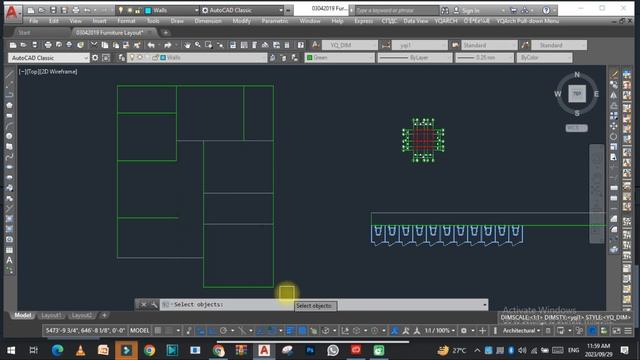Click the Plot printer icon in standard toolbar
640x360 pixels.
(x=48, y=45)
